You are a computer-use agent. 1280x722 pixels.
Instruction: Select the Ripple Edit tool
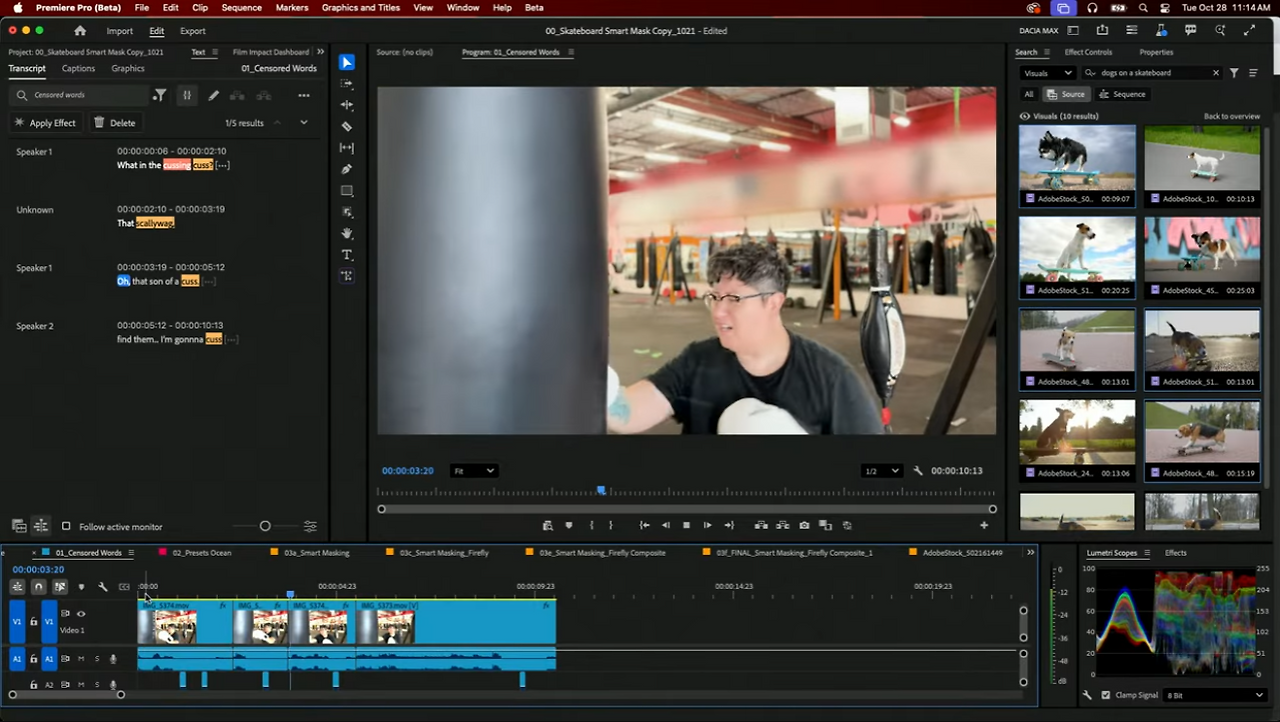[347, 105]
